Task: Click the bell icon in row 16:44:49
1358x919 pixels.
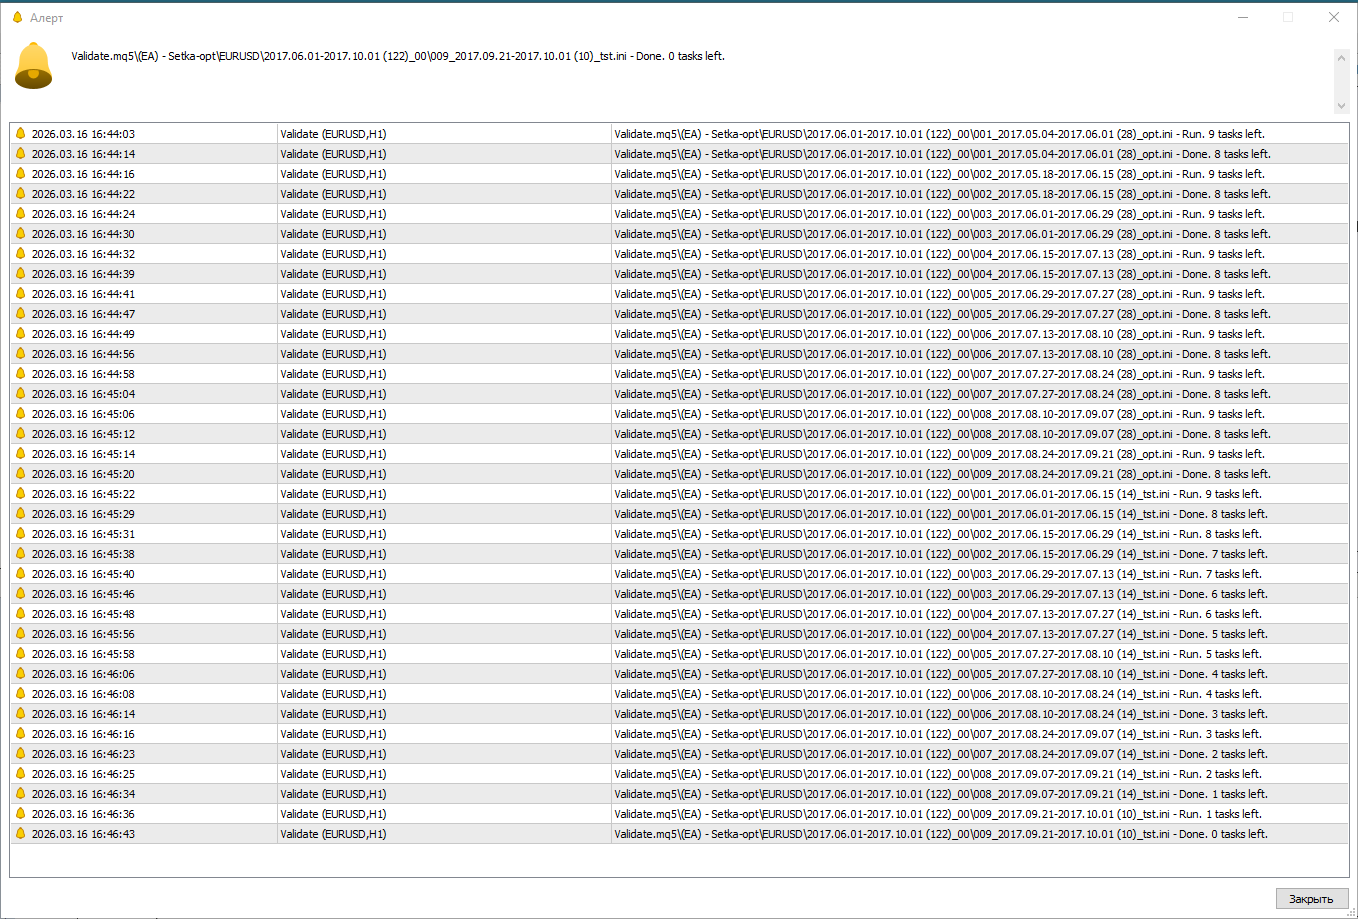Action: click(x=20, y=334)
